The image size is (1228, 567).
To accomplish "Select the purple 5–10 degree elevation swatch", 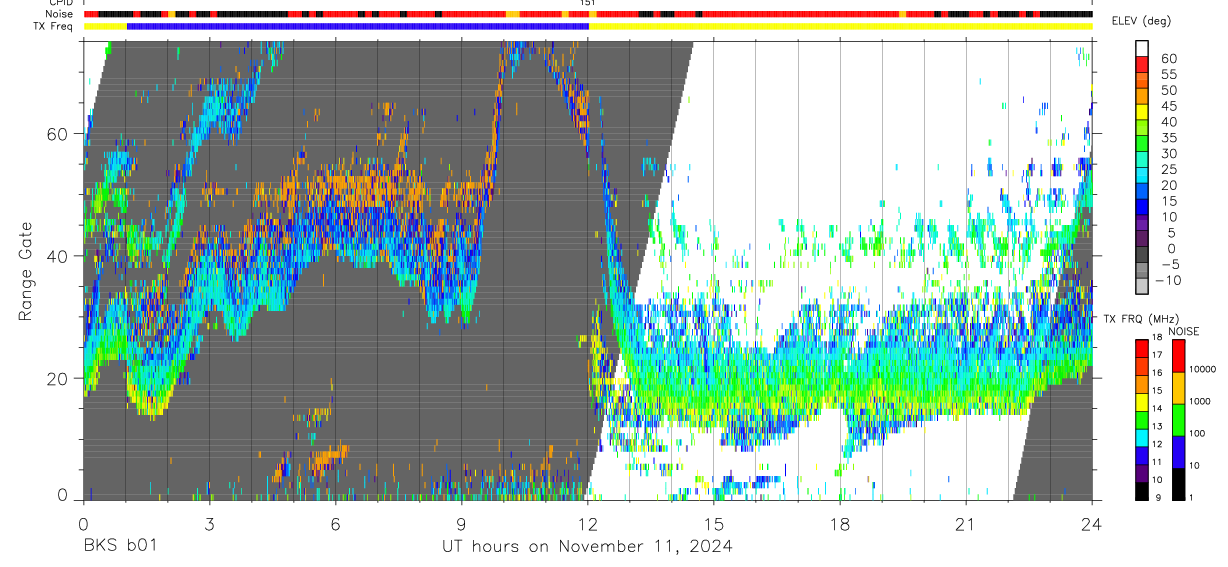I will click(1142, 223).
